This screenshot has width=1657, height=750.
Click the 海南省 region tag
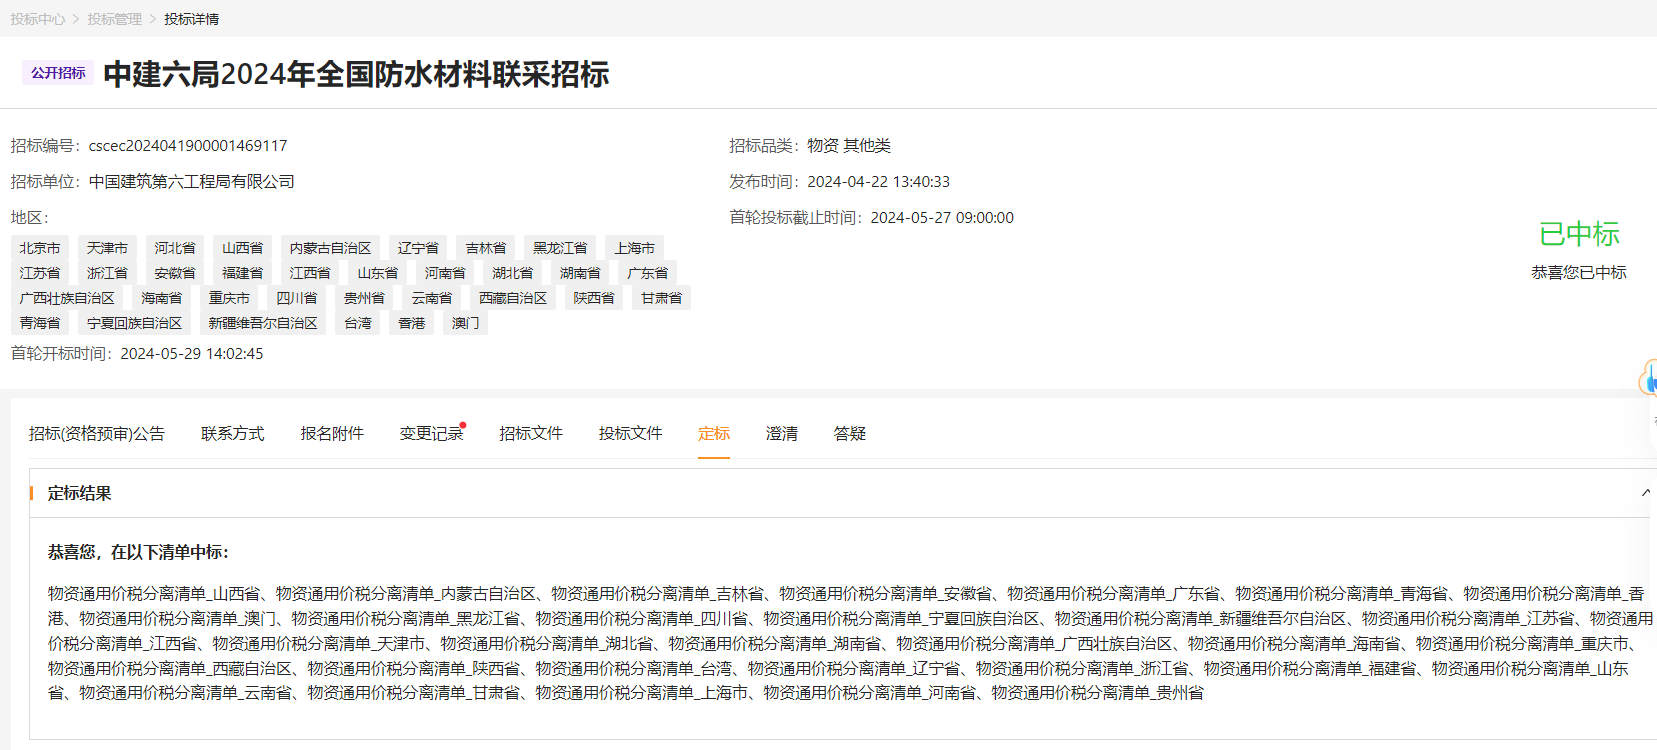[162, 298]
